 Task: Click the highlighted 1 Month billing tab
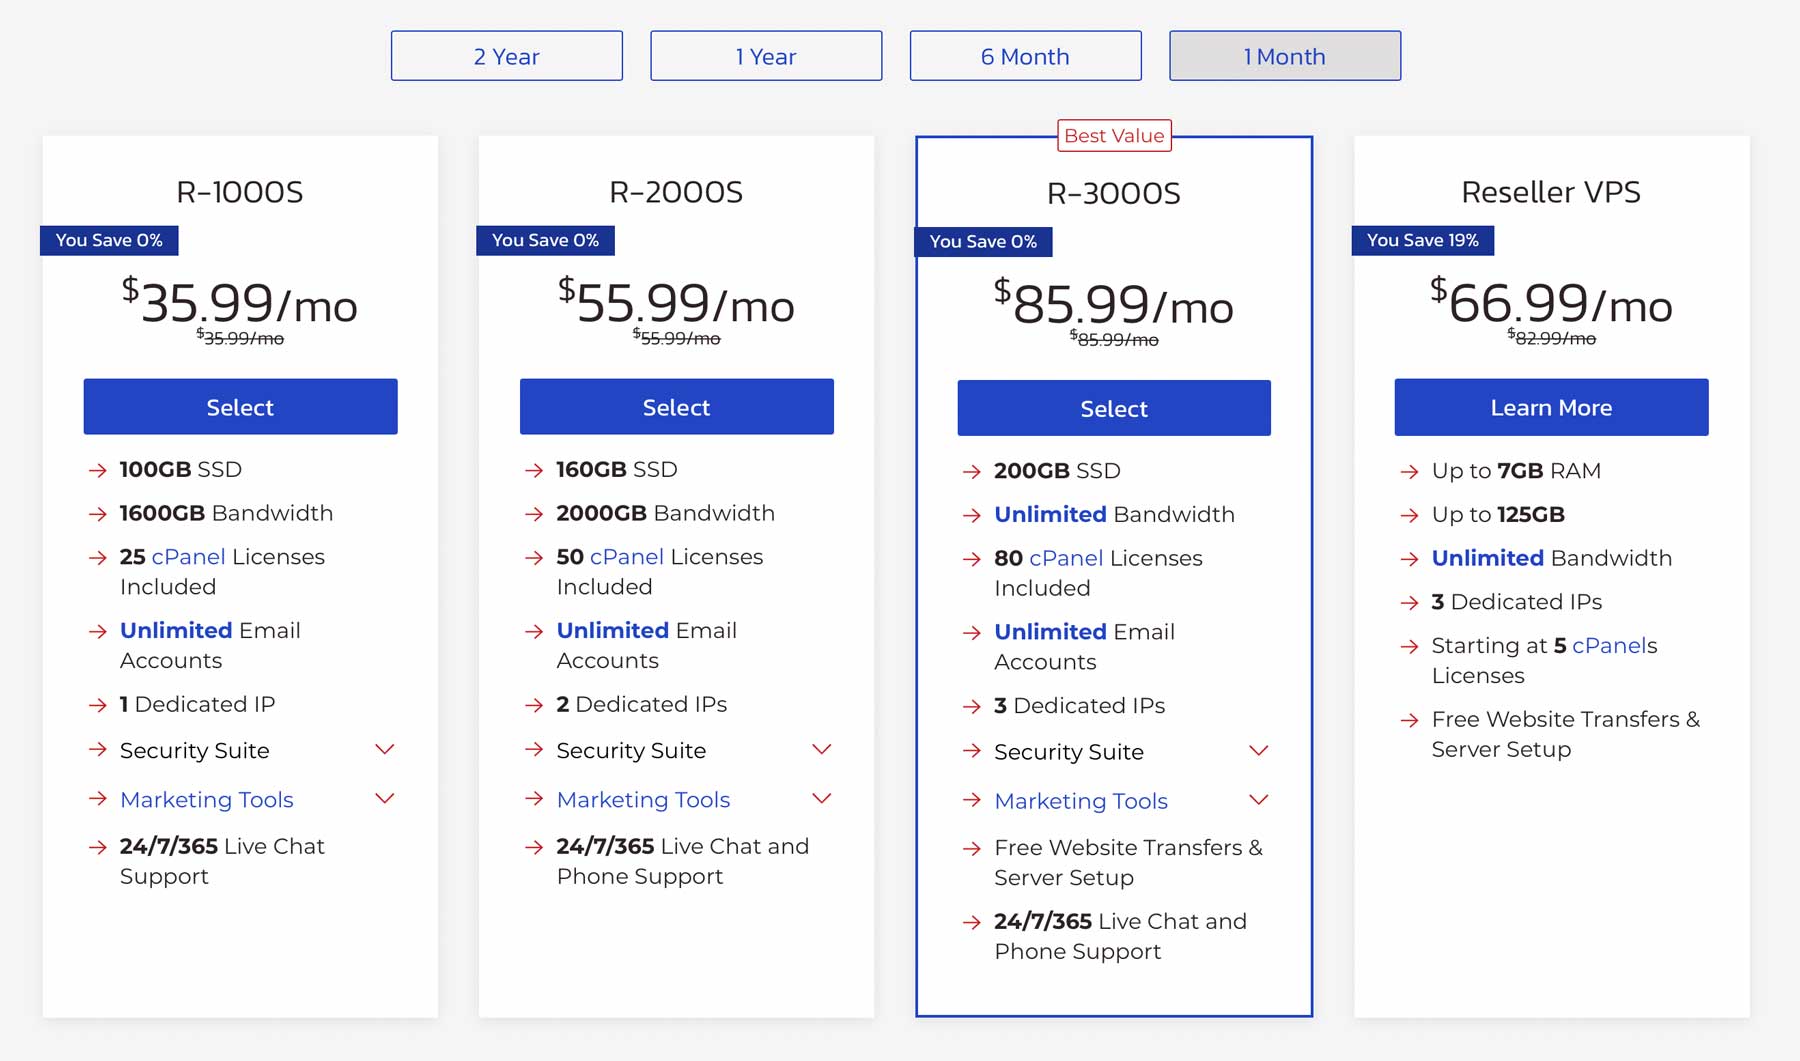point(1284,56)
